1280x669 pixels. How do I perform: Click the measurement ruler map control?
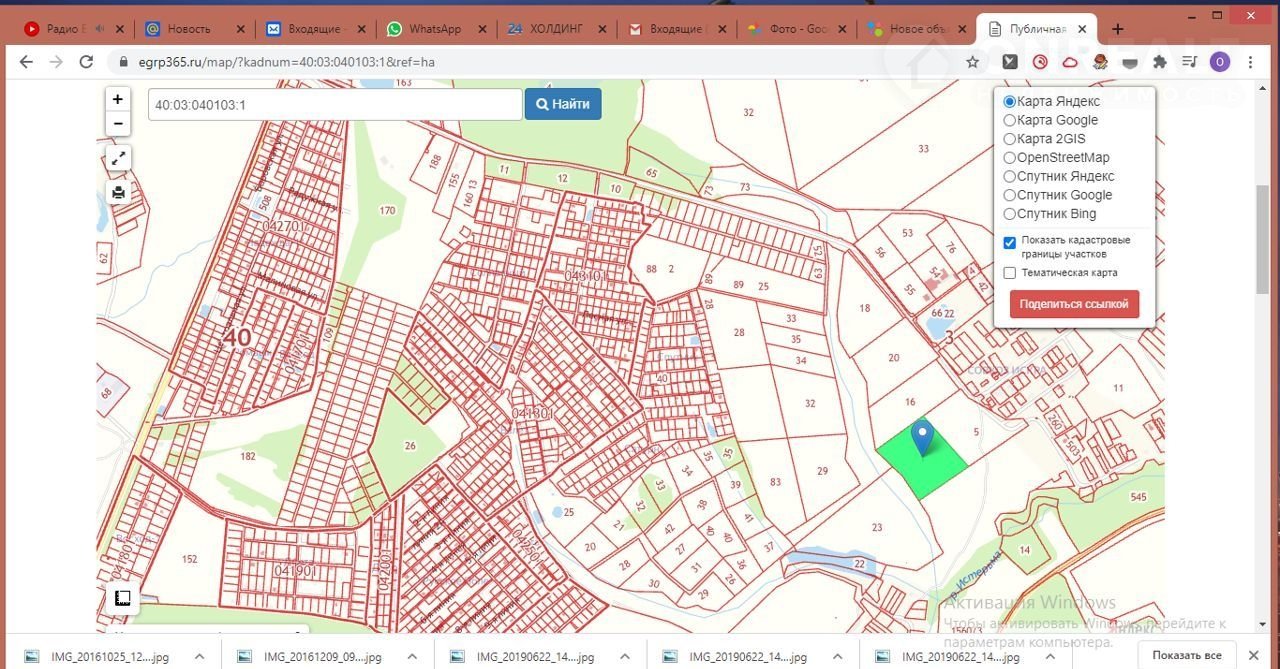[122, 598]
